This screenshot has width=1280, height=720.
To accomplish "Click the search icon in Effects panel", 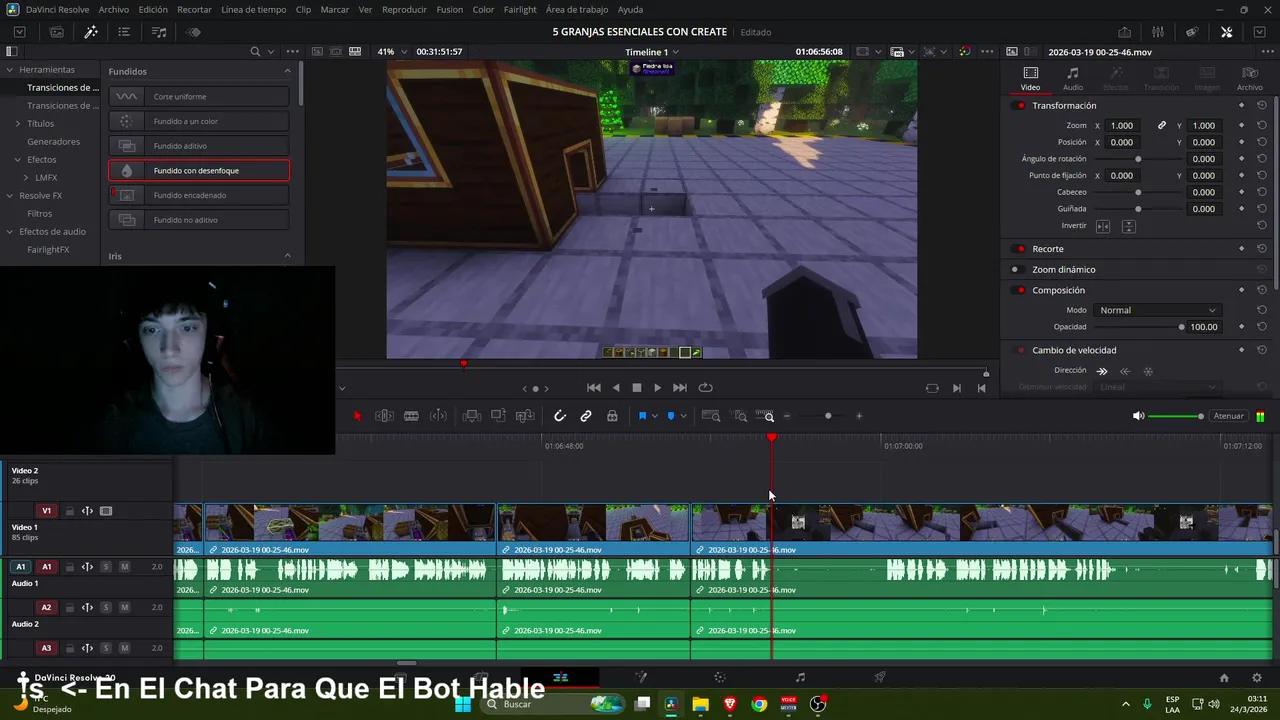I will [255, 52].
